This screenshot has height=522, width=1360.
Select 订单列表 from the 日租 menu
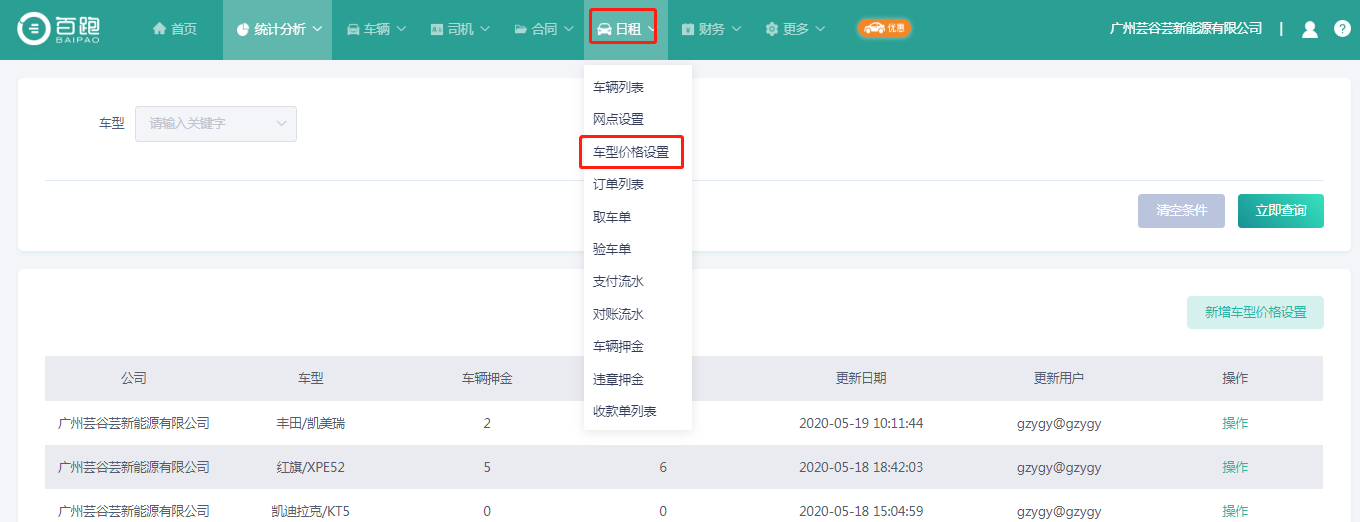[x=618, y=185]
